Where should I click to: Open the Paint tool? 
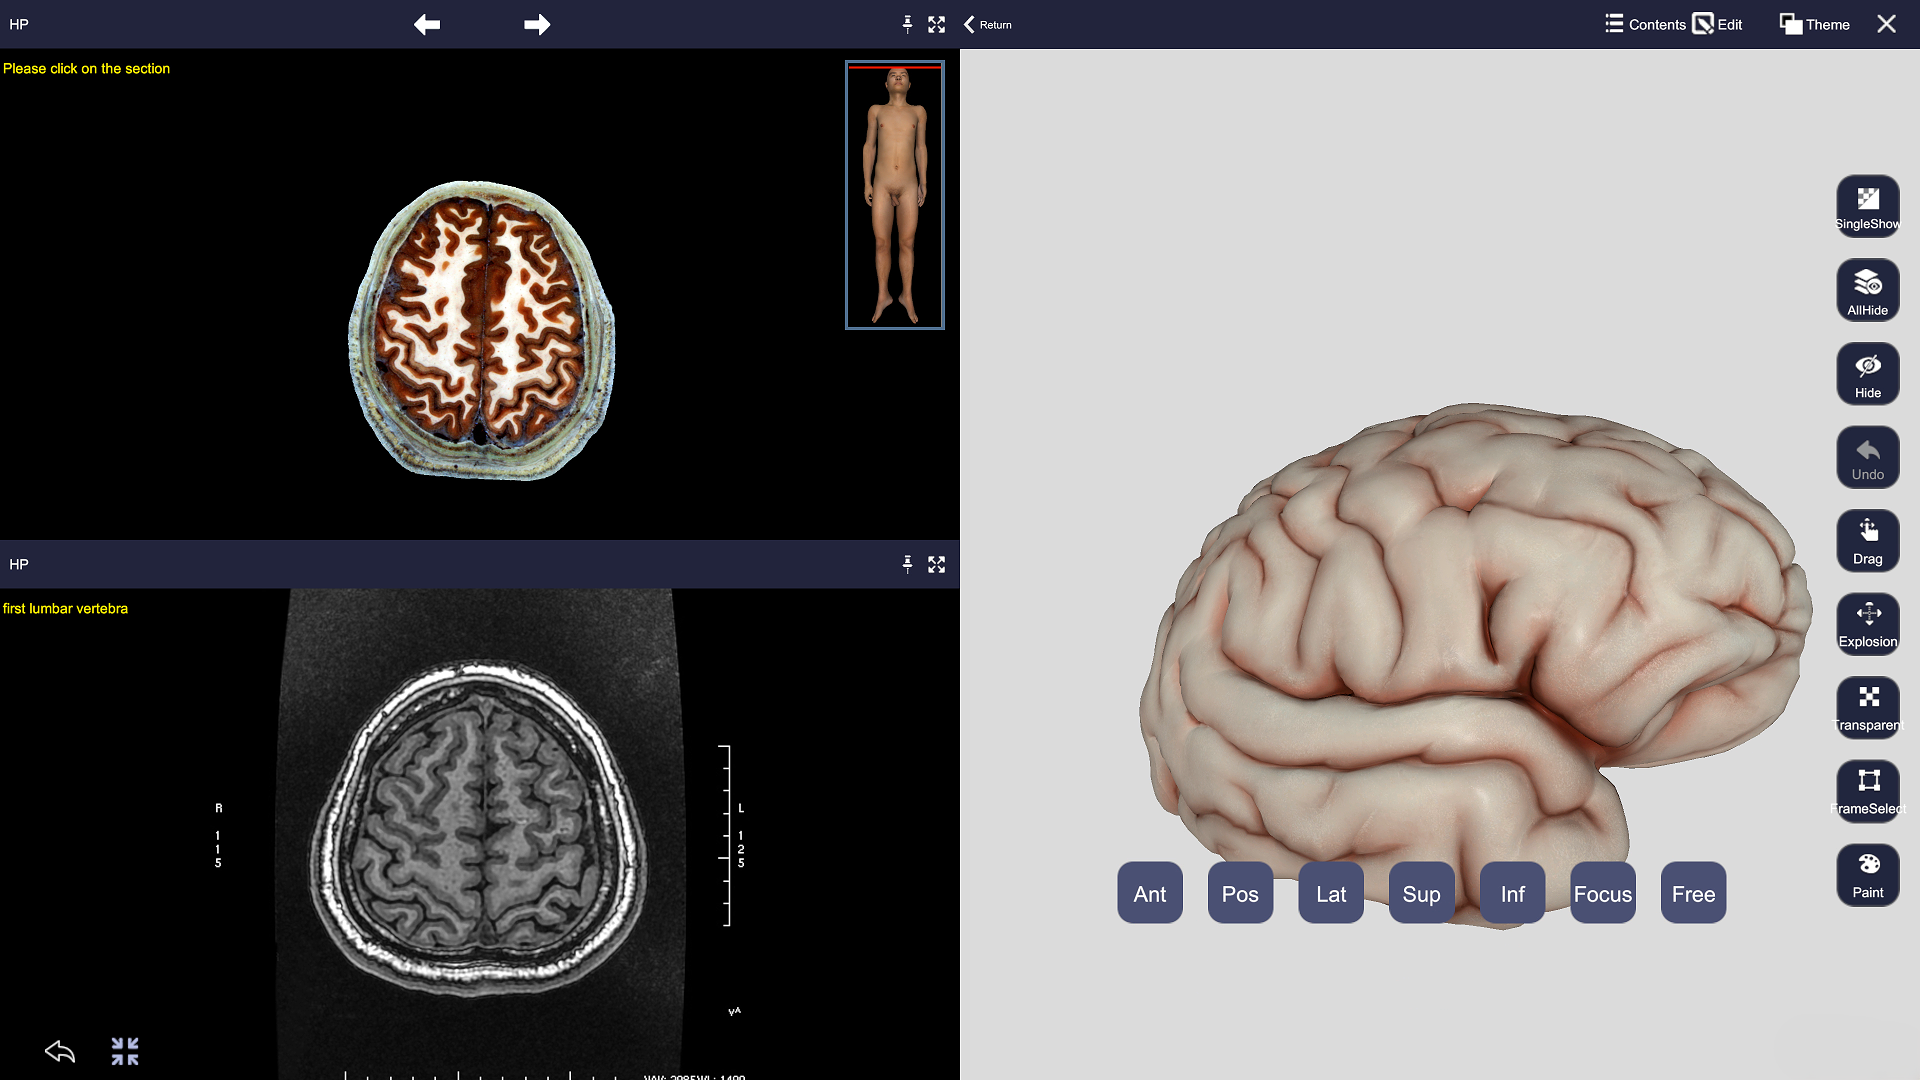pyautogui.click(x=1868, y=875)
